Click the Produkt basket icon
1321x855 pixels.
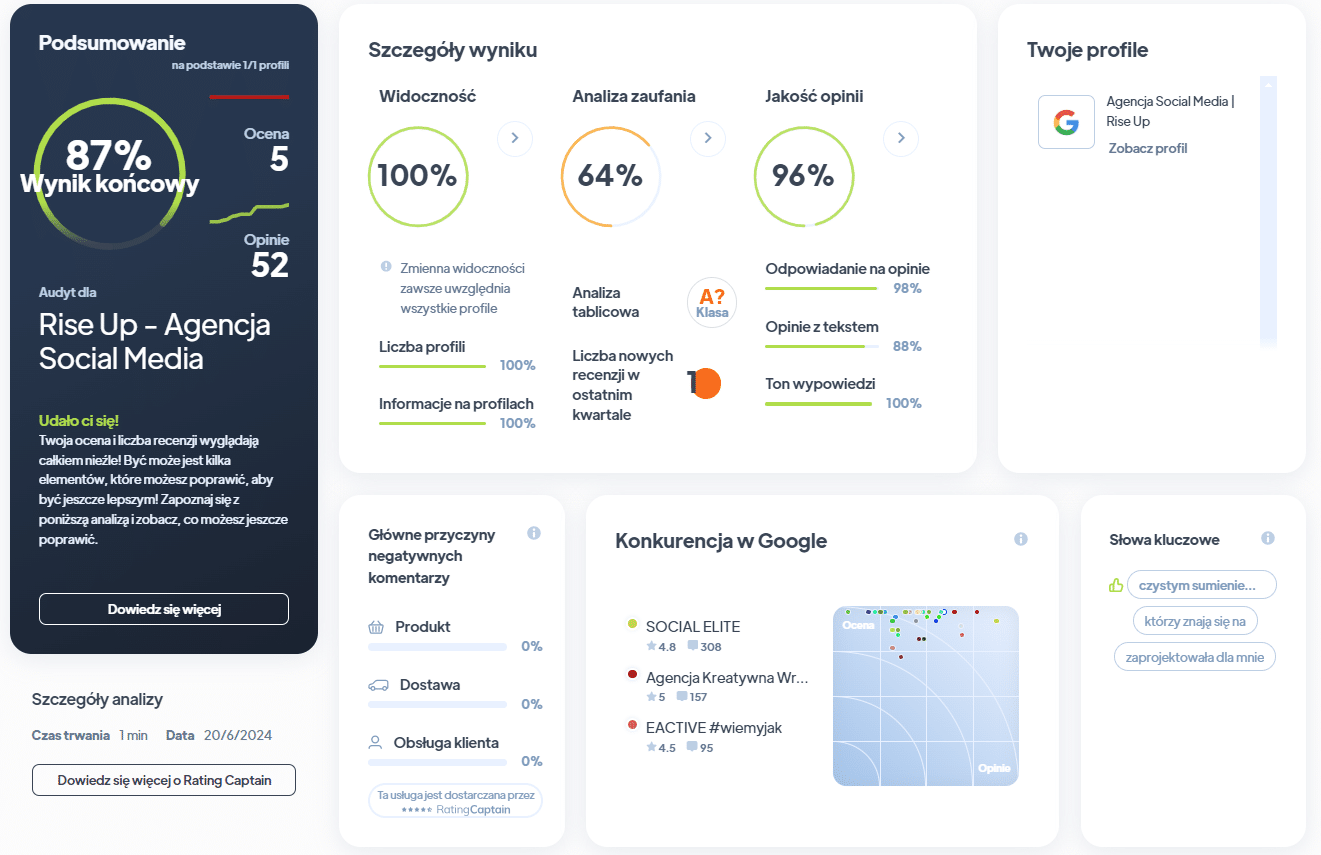pyautogui.click(x=376, y=628)
